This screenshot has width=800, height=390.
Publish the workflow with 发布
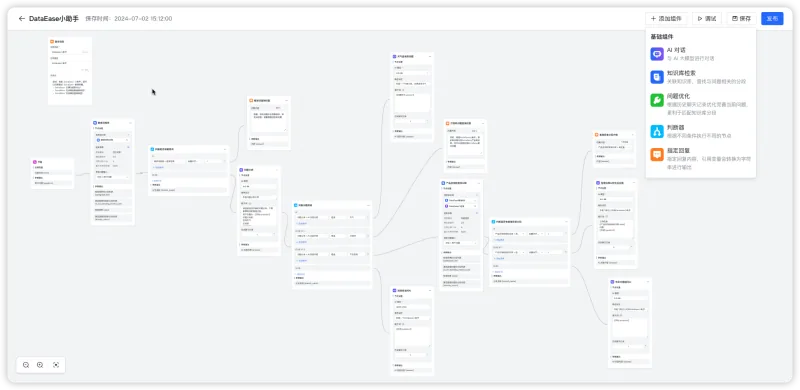click(x=772, y=18)
